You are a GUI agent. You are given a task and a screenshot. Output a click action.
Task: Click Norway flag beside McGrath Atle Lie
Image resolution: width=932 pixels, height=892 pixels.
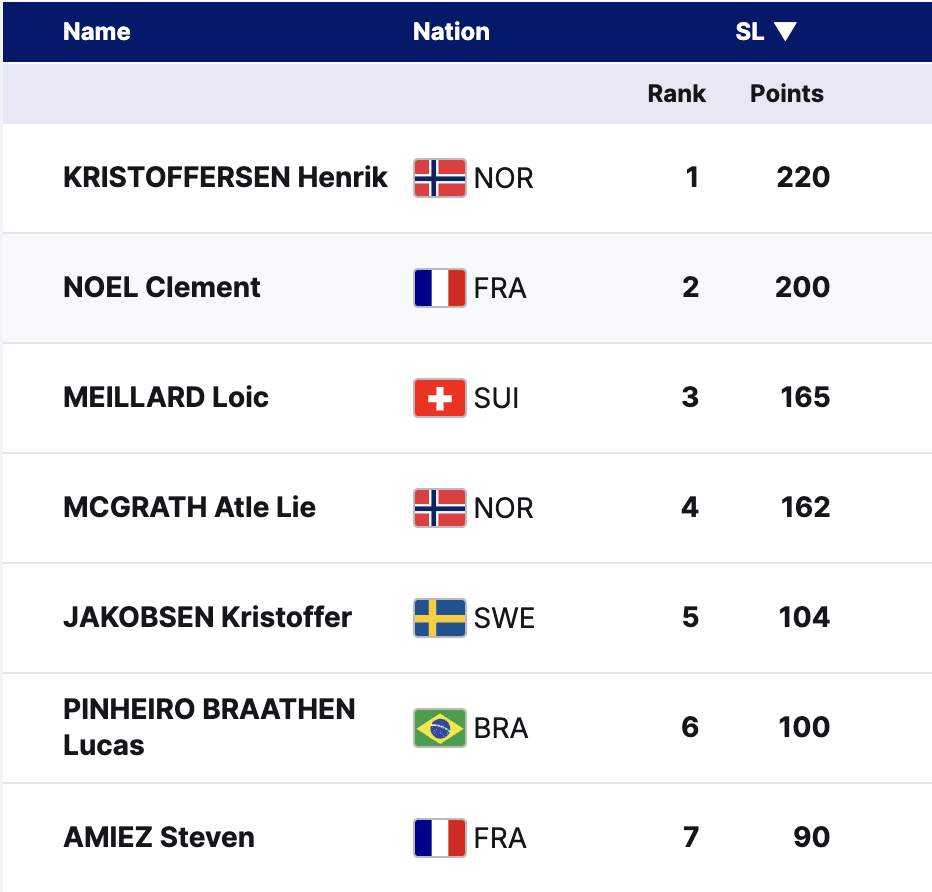click(440, 508)
